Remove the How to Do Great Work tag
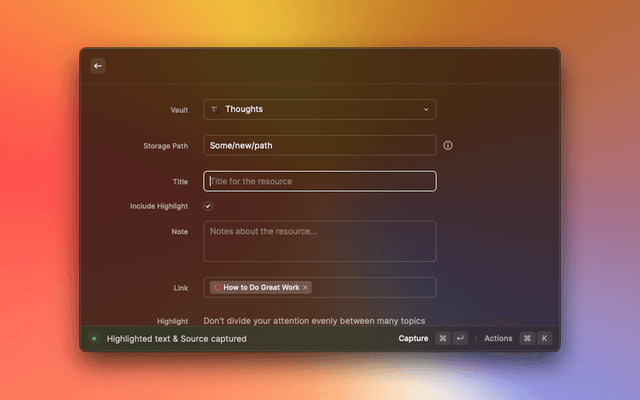Viewport: 640px width, 400px height. 306,288
